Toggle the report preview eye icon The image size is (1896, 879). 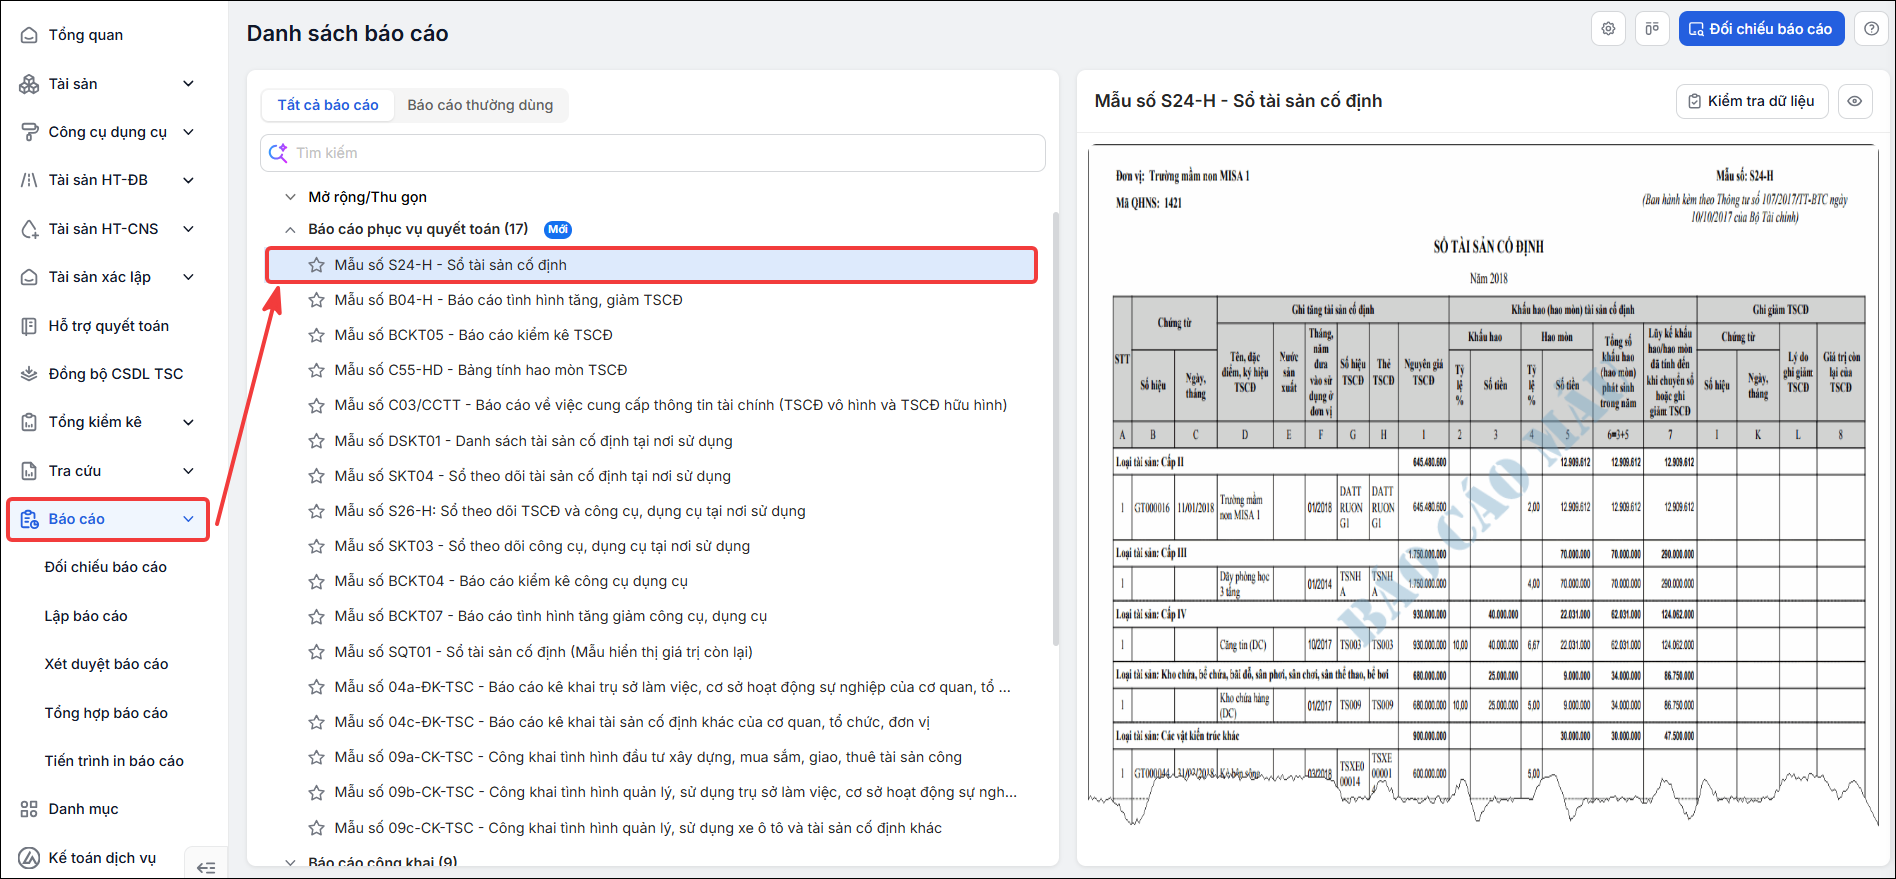coord(1855,101)
